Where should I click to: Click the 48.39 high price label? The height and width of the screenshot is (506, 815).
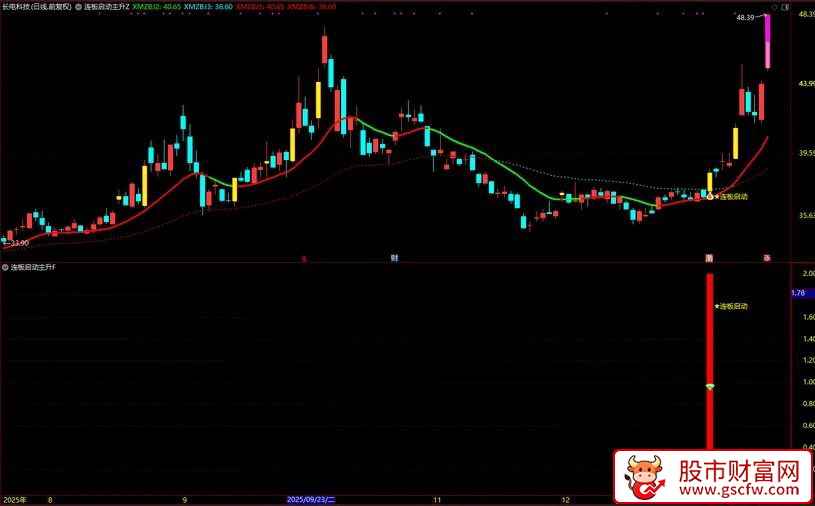tap(744, 18)
